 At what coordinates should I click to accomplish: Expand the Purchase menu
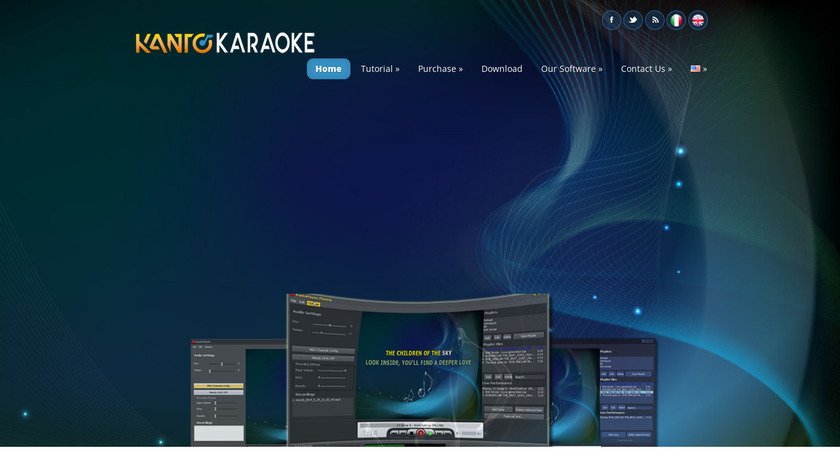pyautogui.click(x=440, y=69)
